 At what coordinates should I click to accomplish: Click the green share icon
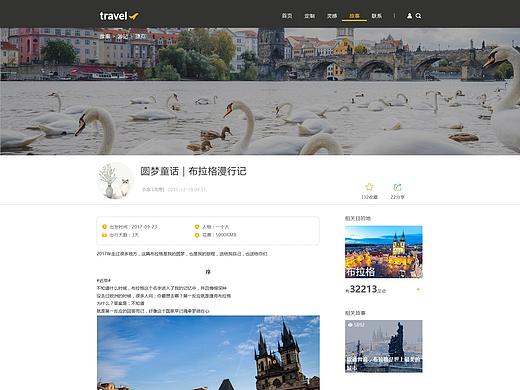[x=397, y=187]
